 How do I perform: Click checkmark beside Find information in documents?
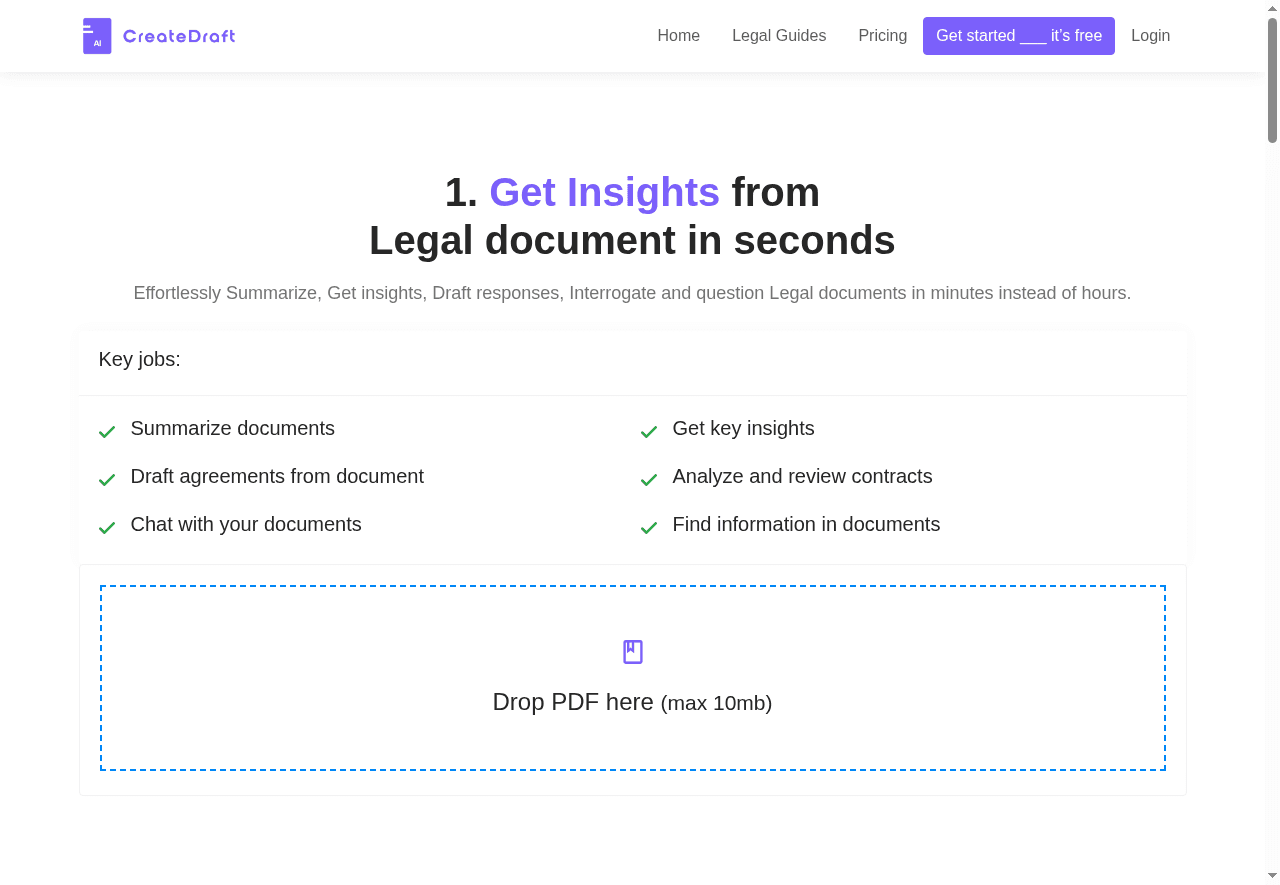tap(649, 528)
